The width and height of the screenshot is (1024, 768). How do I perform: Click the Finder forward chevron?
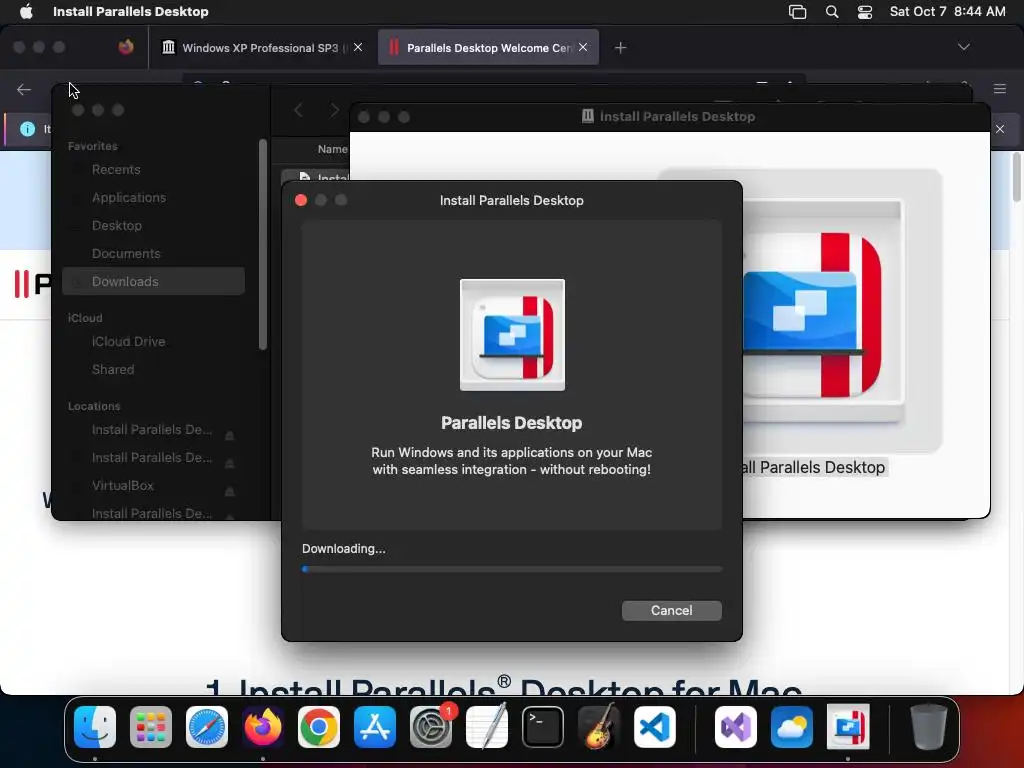point(334,110)
